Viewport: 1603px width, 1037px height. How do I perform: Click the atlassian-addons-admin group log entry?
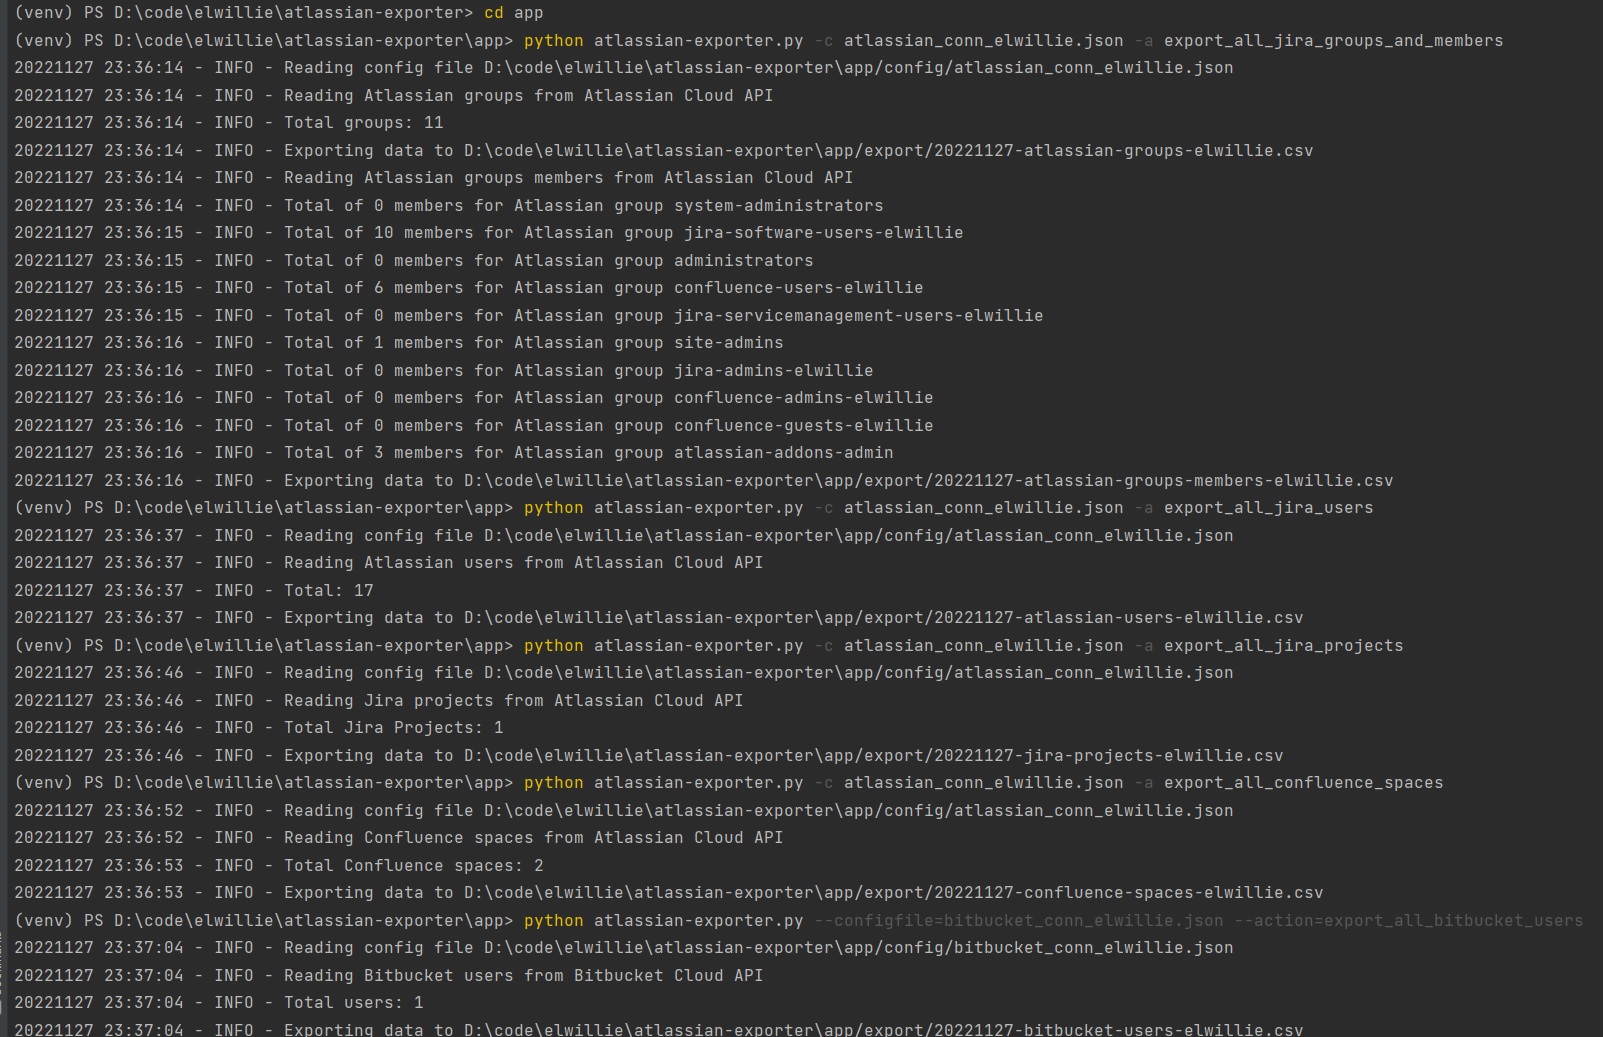click(x=783, y=453)
